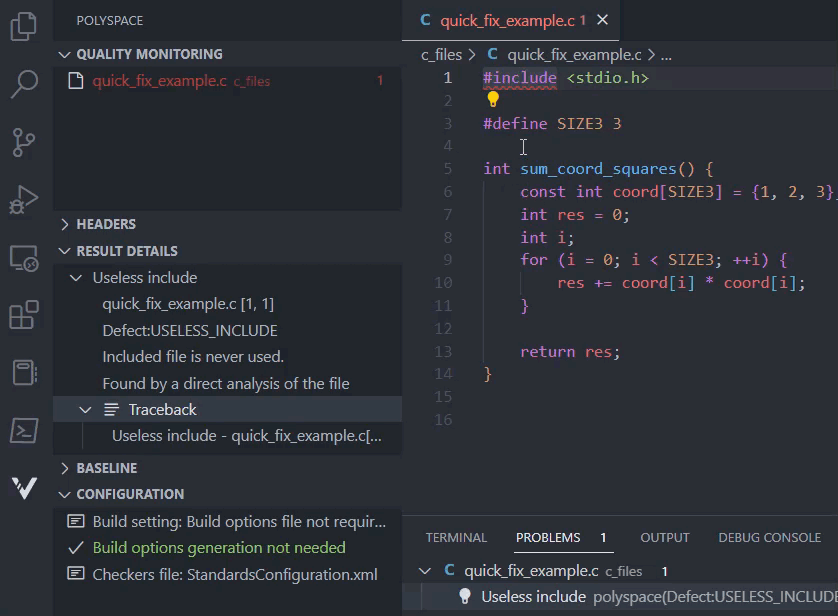Viewport: 838px width, 616px height.
Task: Click the Build setting entry icon
Action: coord(76,521)
